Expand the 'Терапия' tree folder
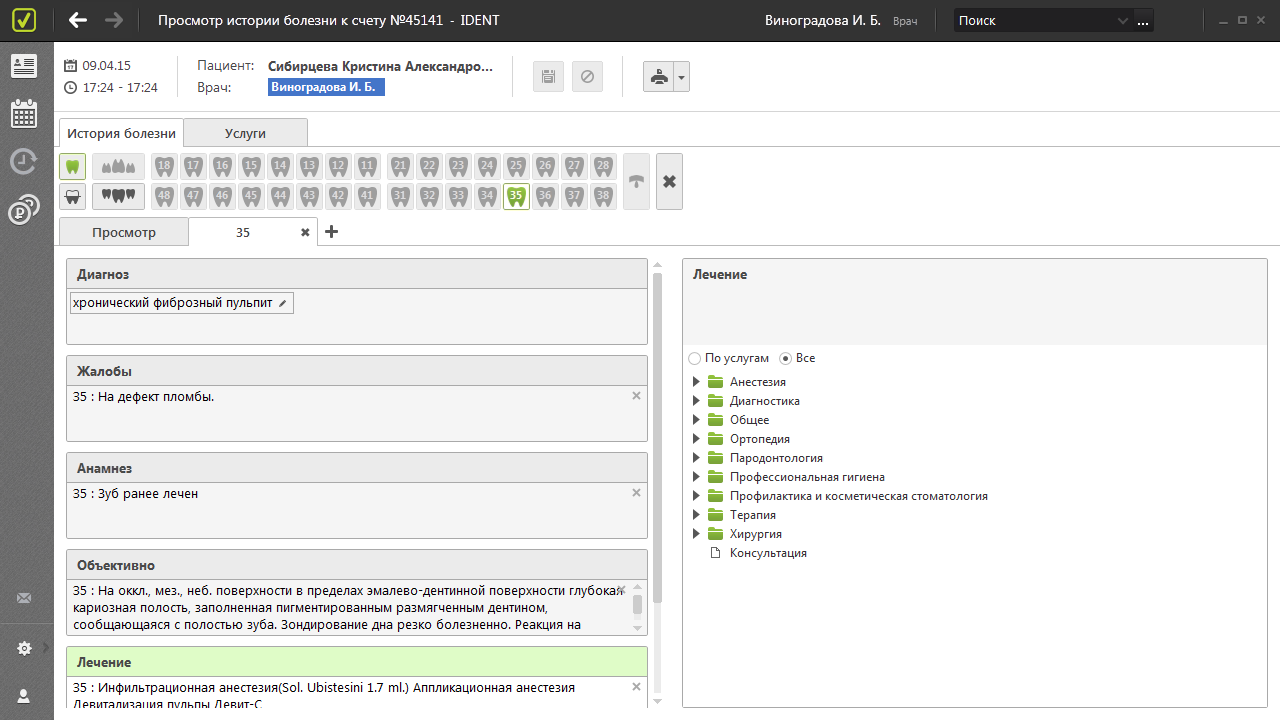Image resolution: width=1280 pixels, height=720 pixels. coord(697,515)
